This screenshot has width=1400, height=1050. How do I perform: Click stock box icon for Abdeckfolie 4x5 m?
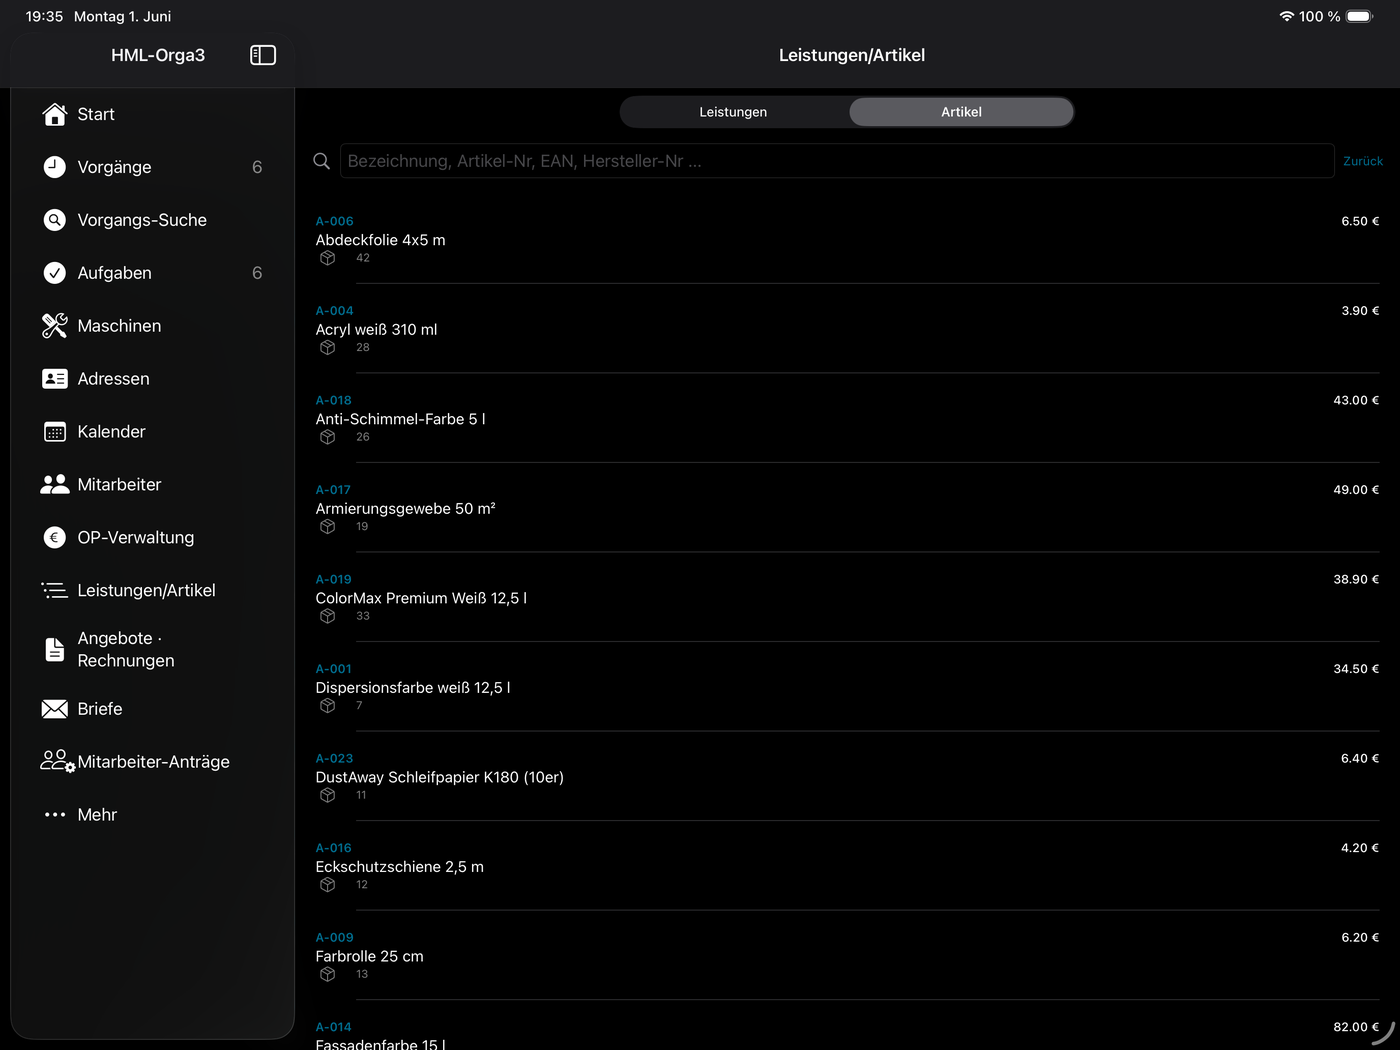tap(328, 258)
